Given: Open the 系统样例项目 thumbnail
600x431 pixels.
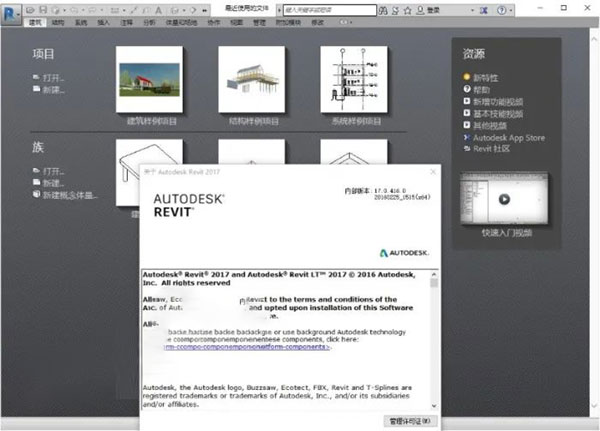Looking at the screenshot, I should (x=354, y=80).
